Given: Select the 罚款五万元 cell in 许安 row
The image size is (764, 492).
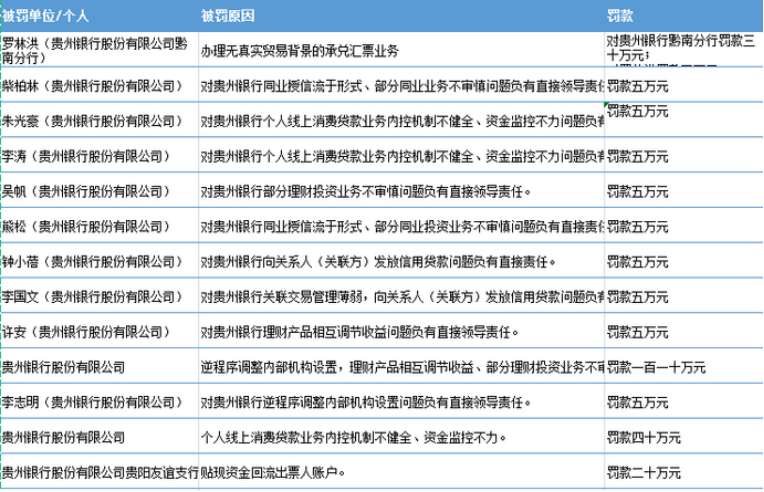Looking at the screenshot, I should [x=684, y=330].
